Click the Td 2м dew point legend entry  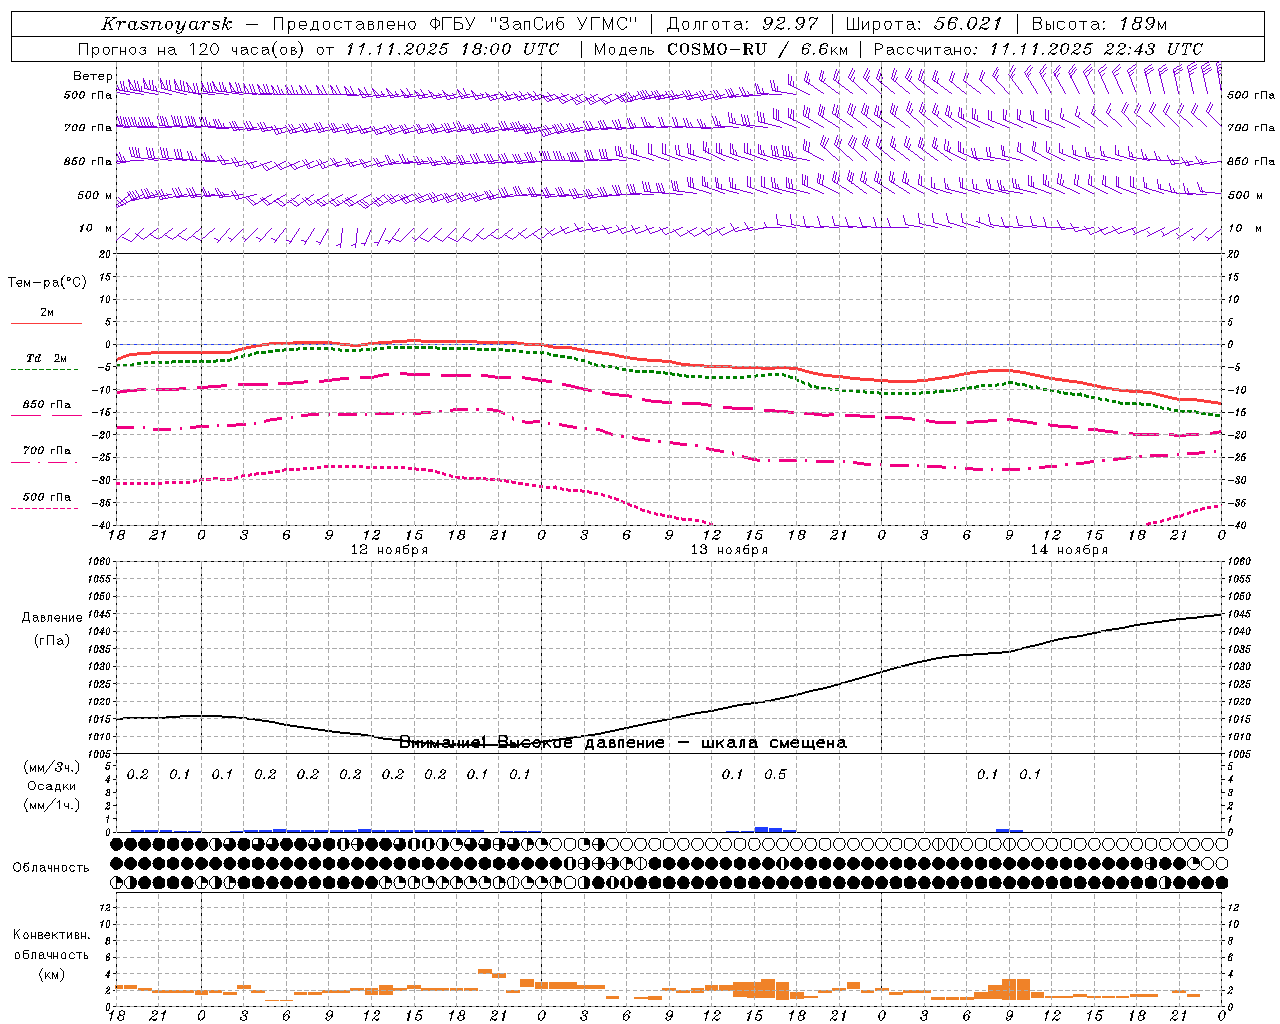point(46,358)
